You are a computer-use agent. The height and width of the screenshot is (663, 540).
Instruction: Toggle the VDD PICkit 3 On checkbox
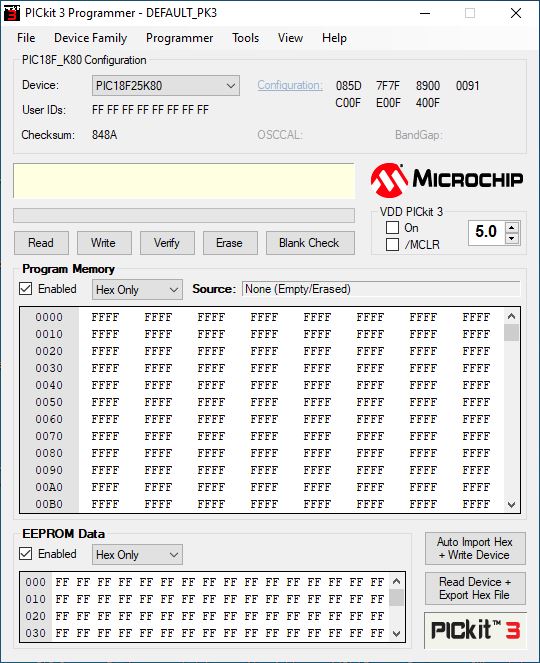tap(392, 228)
